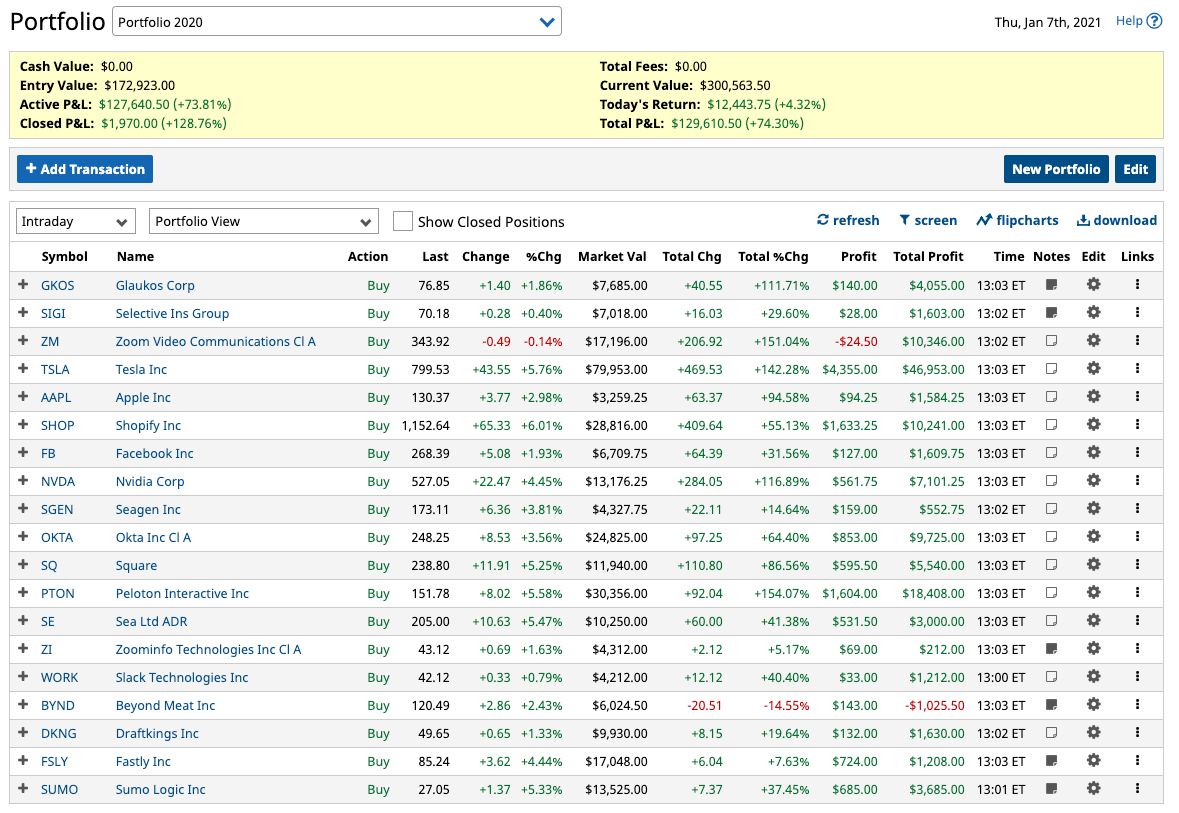Expand the NVDA row details

(23, 481)
